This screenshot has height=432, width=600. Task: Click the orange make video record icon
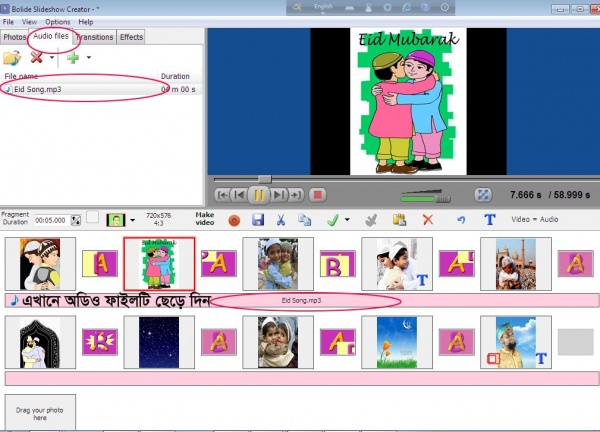point(234,220)
